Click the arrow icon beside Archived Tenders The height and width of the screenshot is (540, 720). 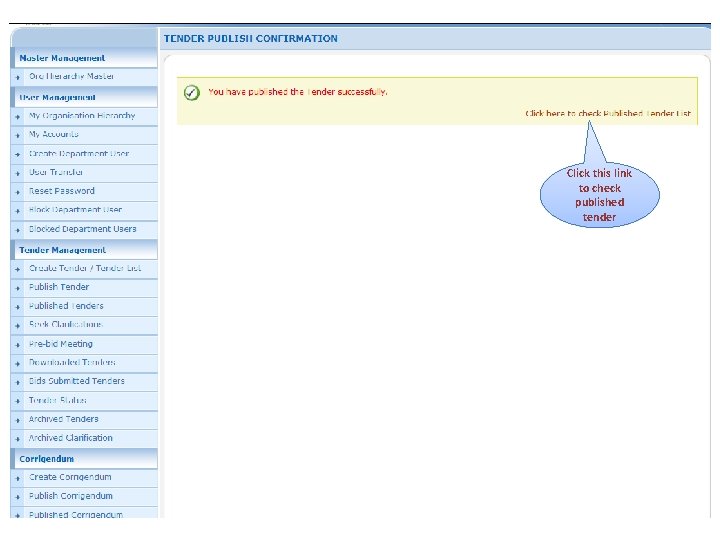pyautogui.click(x=17, y=421)
